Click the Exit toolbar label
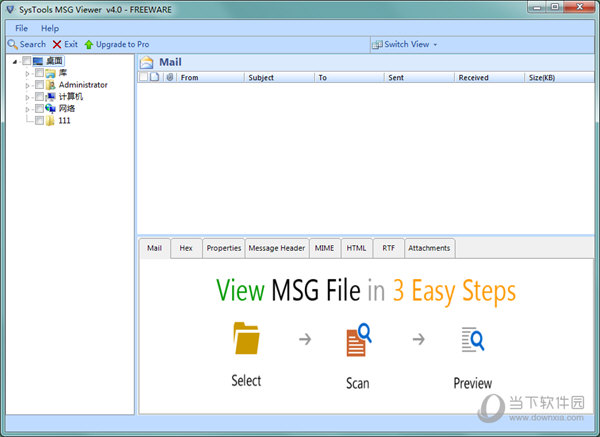600x437 pixels. 71,44
